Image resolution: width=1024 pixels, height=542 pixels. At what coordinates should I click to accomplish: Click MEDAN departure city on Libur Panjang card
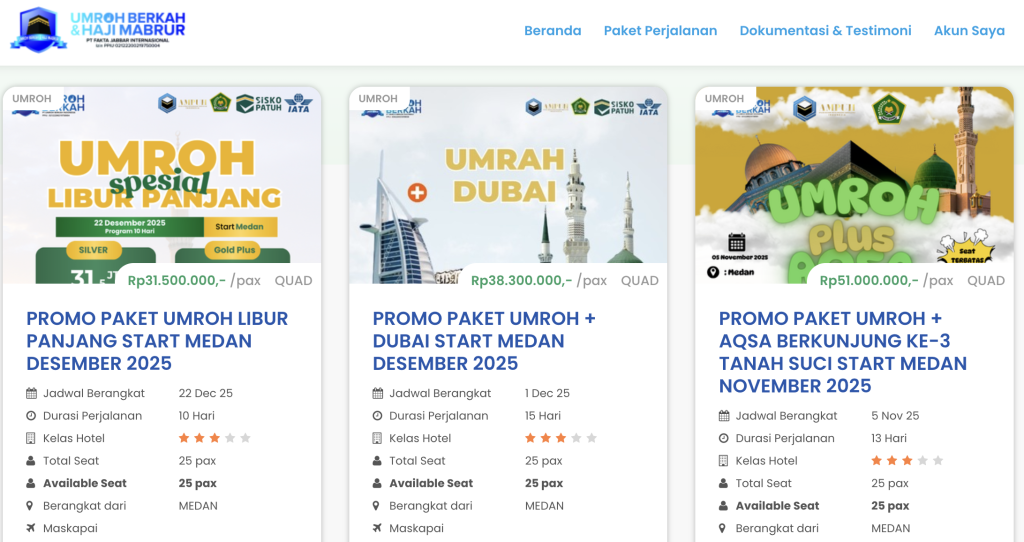199,506
